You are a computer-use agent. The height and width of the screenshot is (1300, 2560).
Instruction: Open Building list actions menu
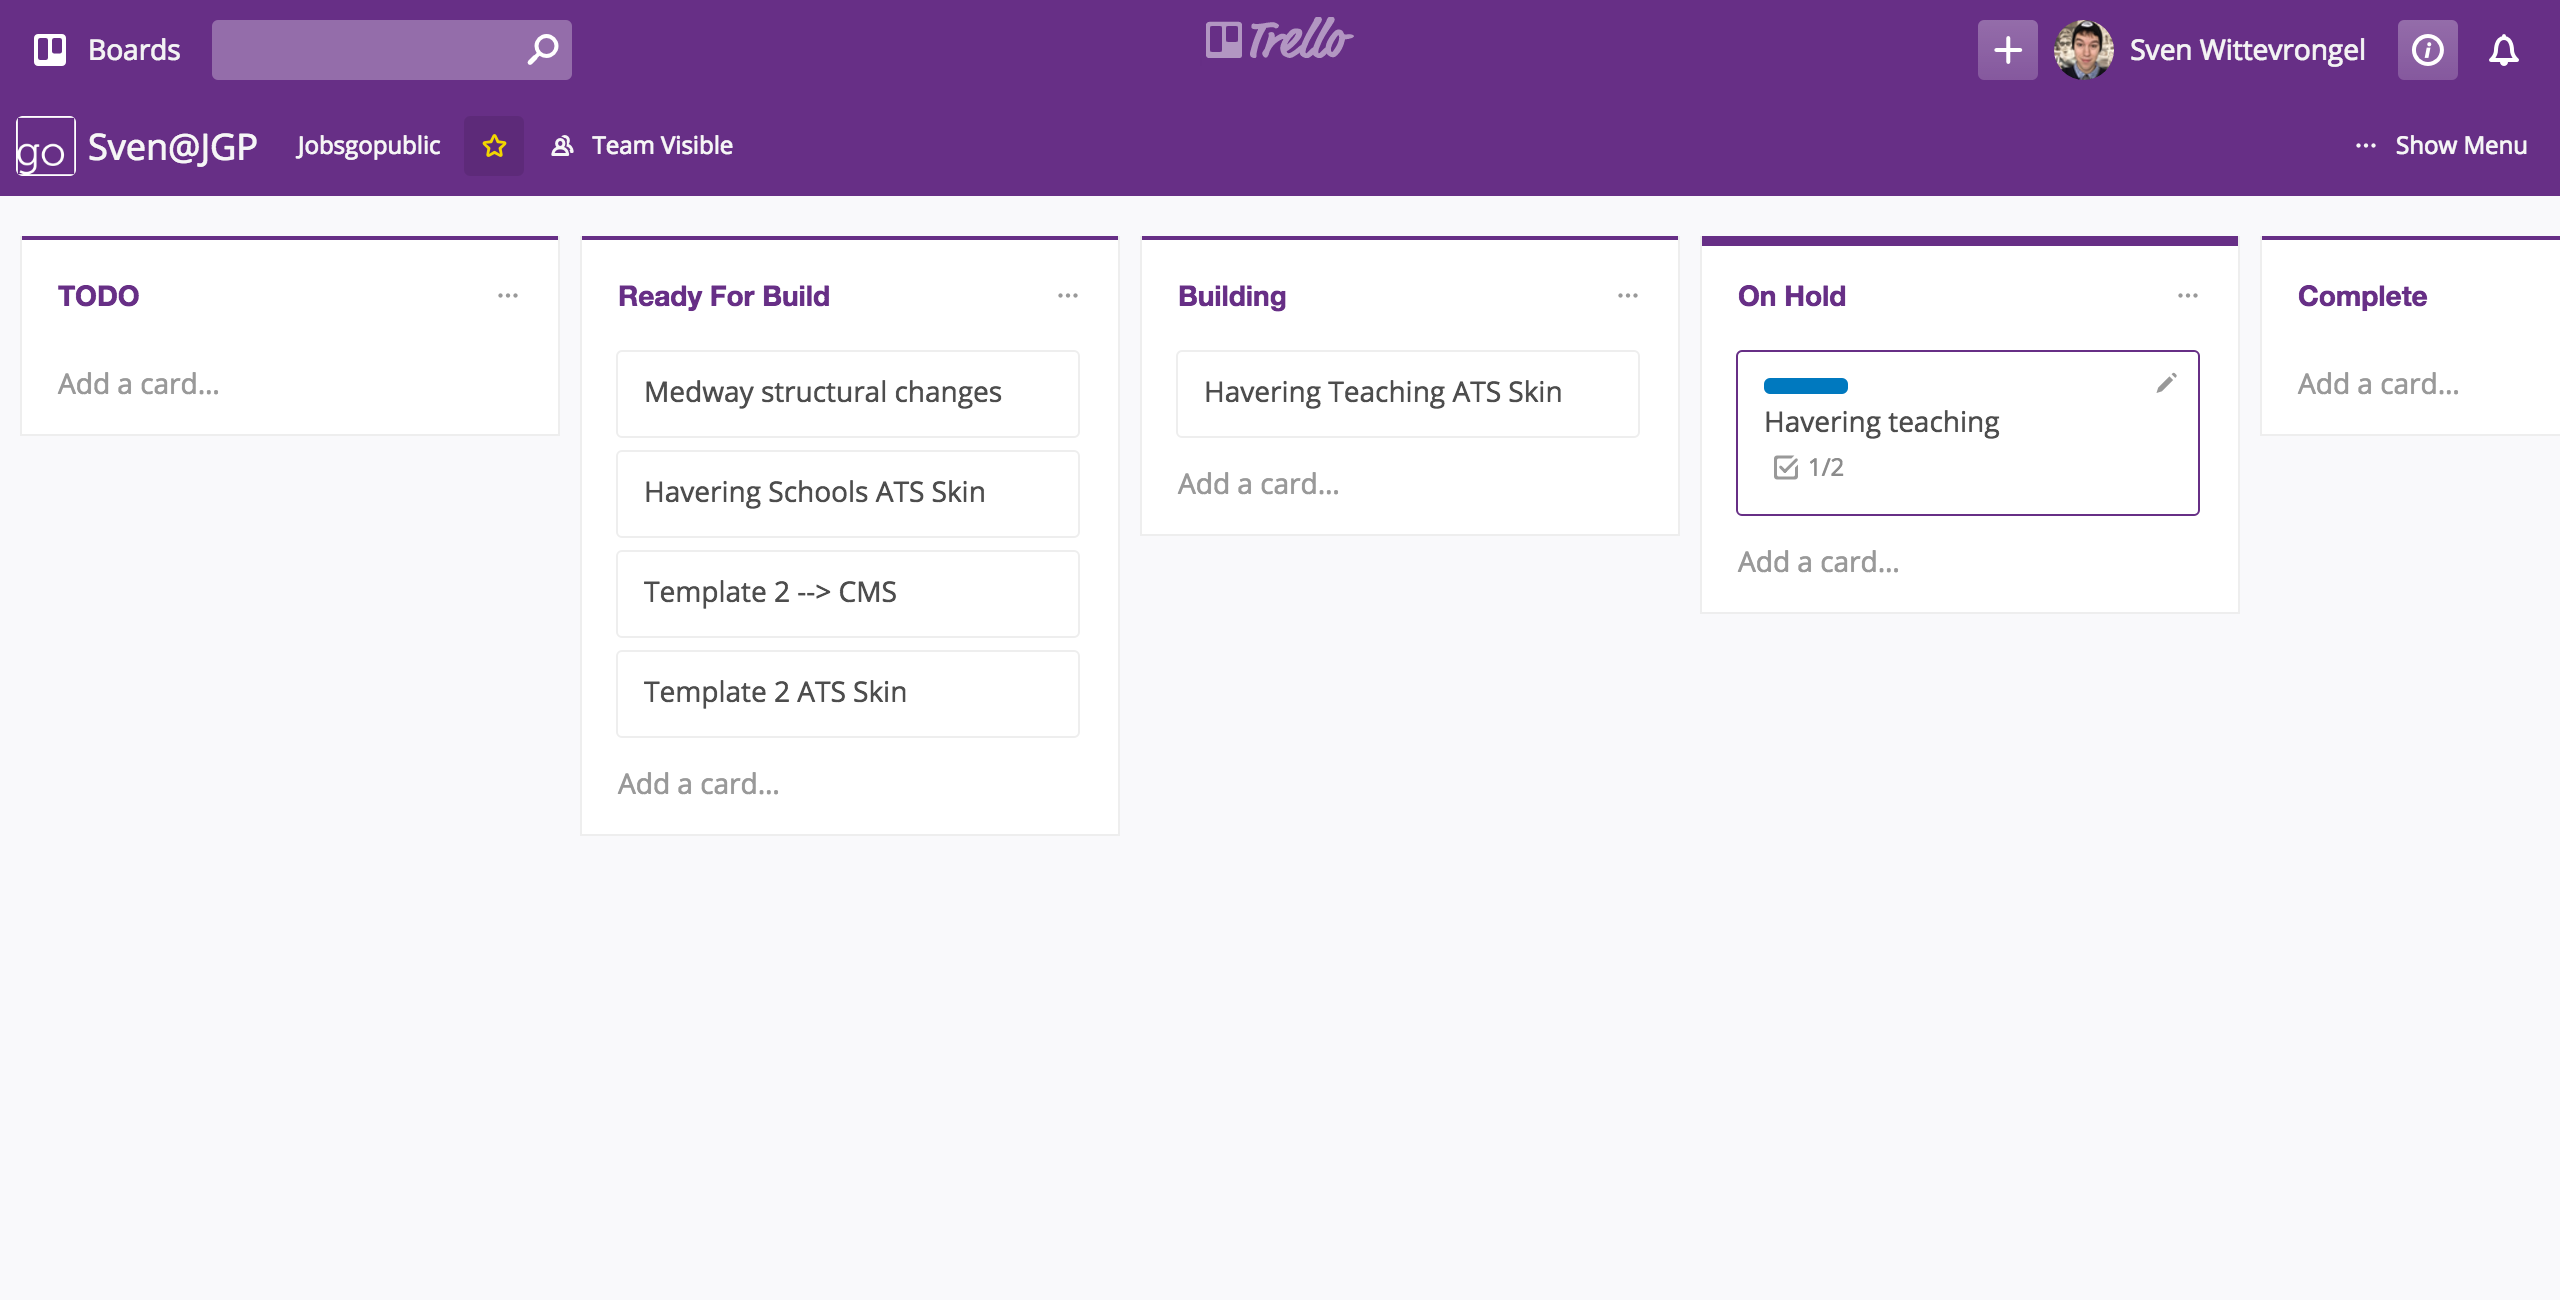1628,296
